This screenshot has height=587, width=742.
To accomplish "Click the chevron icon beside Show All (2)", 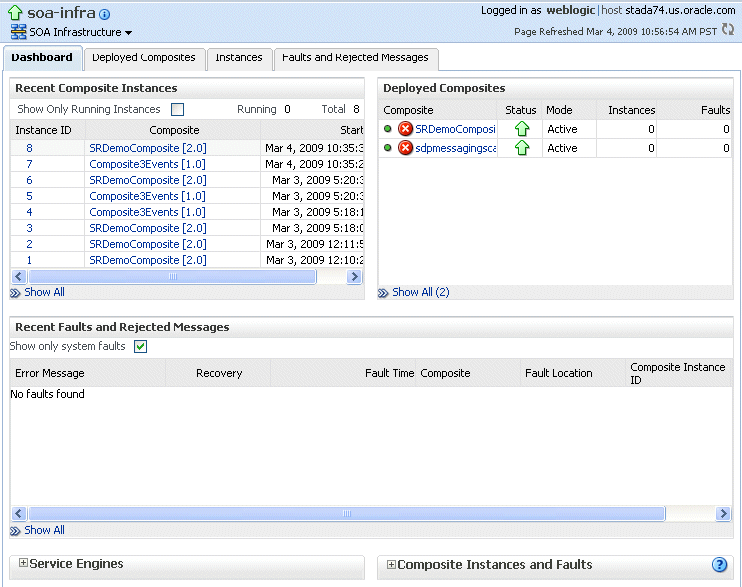I will (x=383, y=293).
